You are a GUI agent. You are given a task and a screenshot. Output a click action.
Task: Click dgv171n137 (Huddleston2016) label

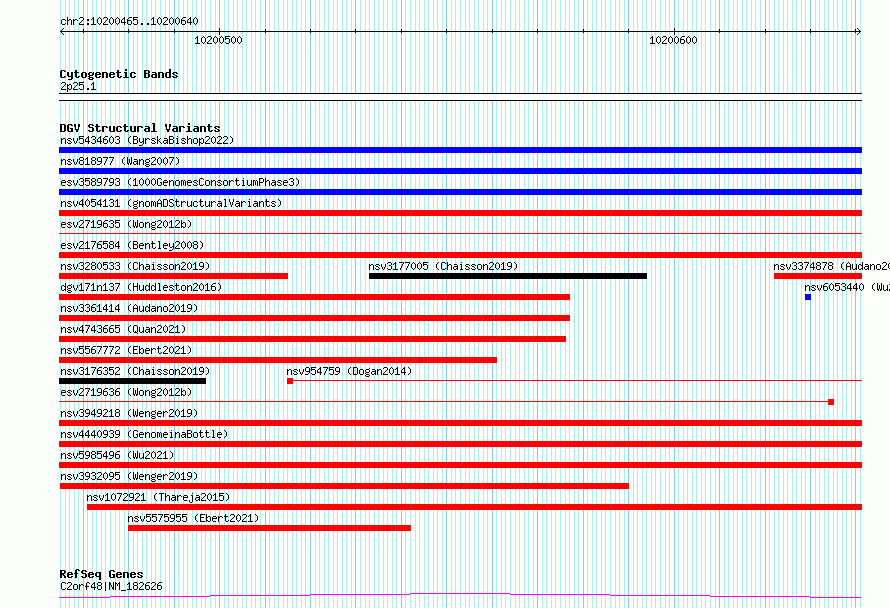141,287
